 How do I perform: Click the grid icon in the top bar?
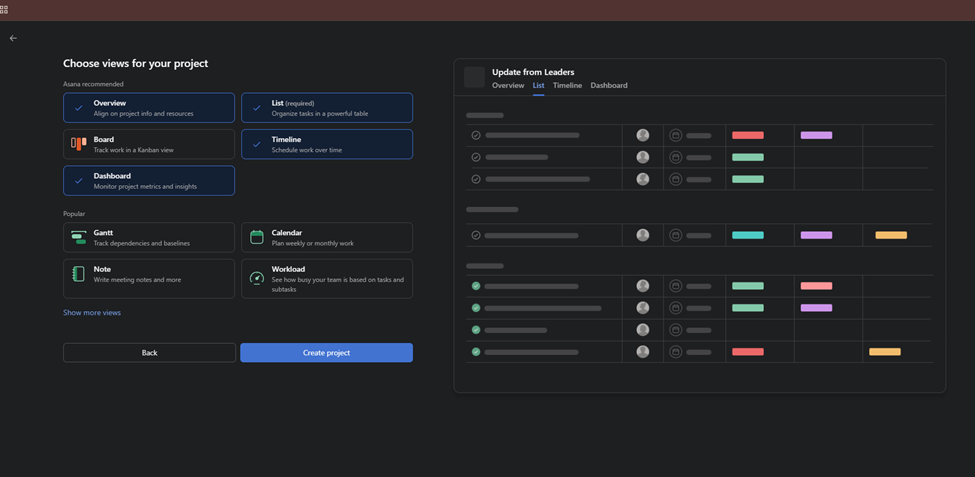click(x=4, y=9)
